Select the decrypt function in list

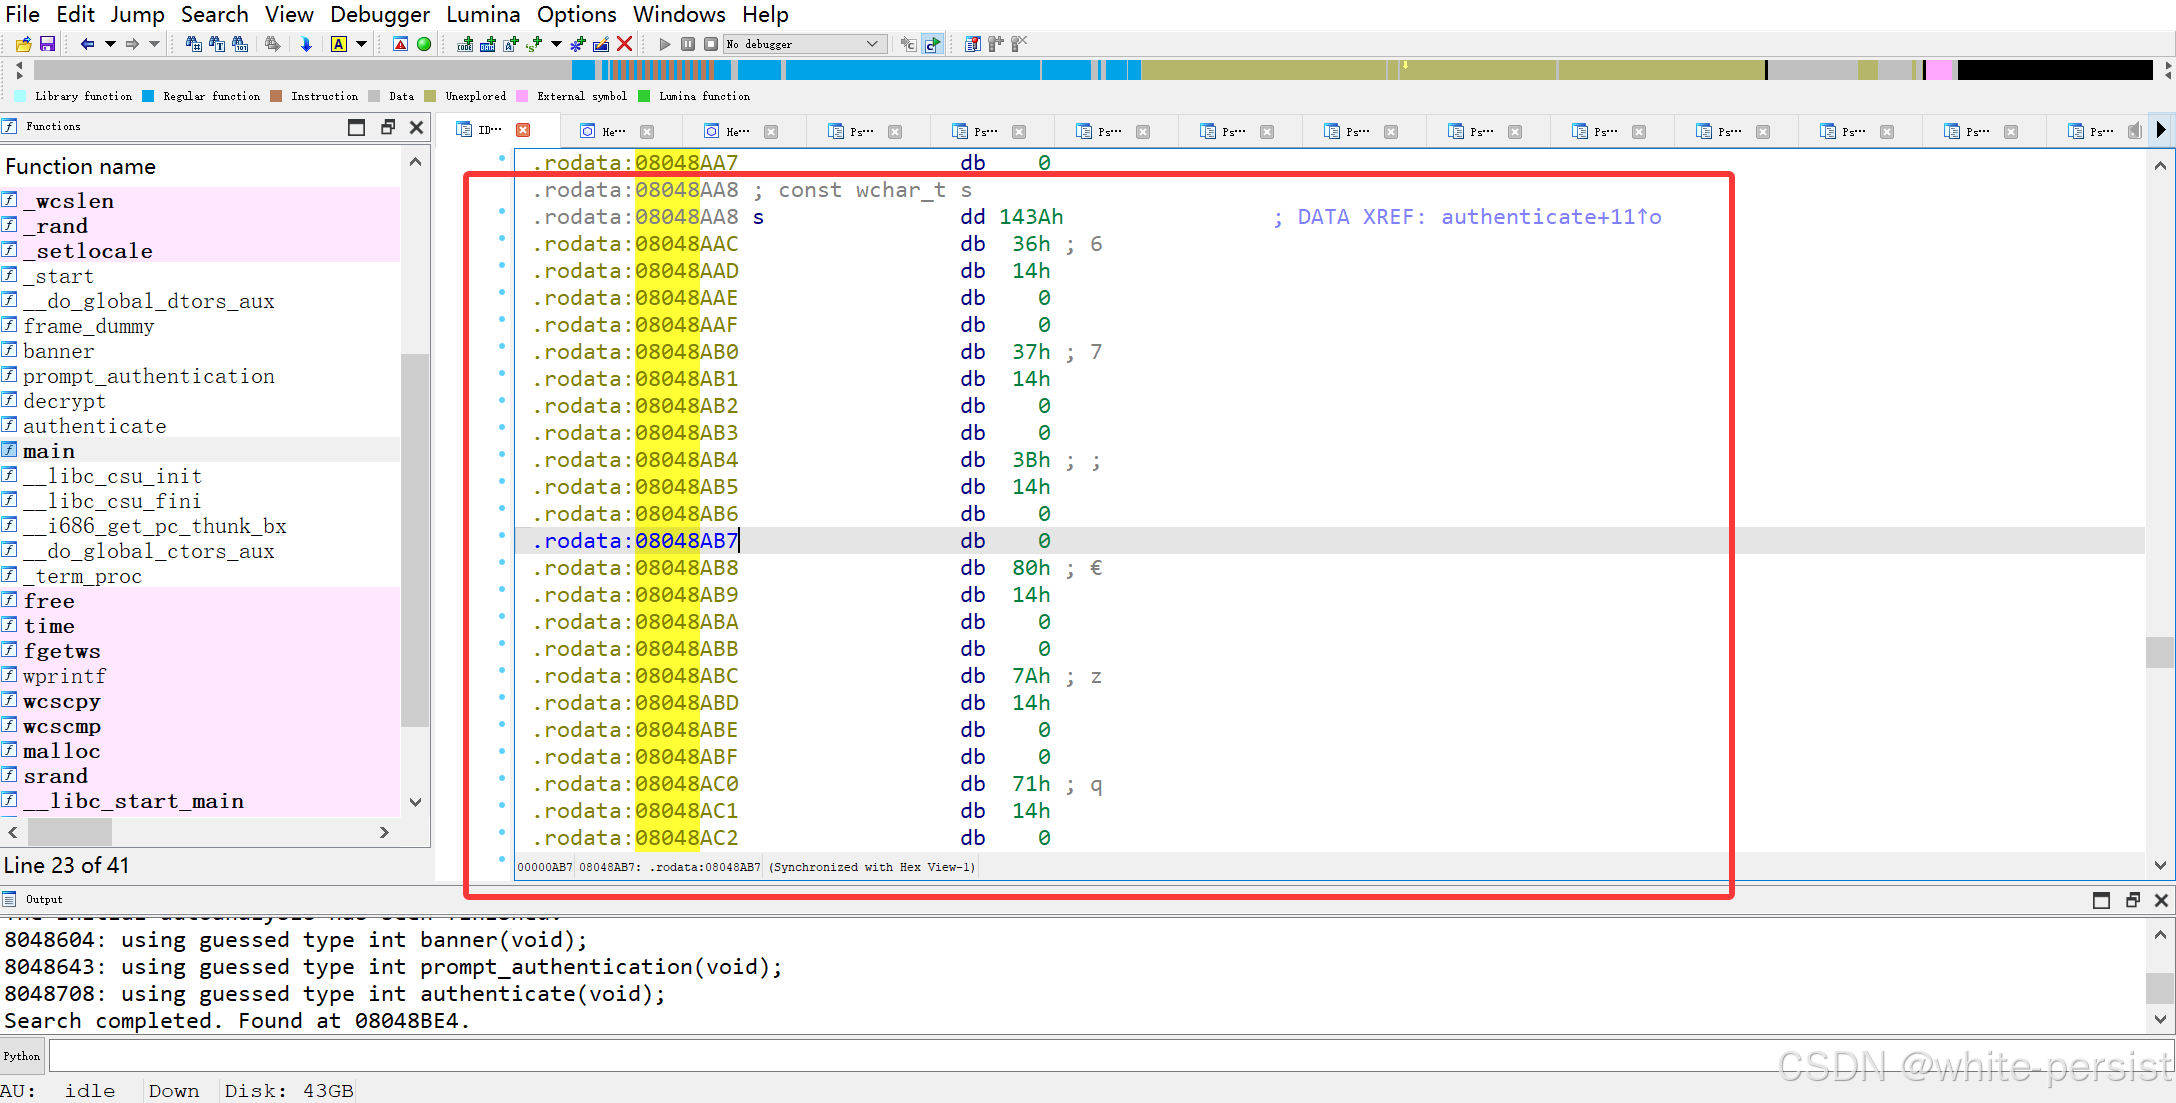pyautogui.click(x=64, y=401)
